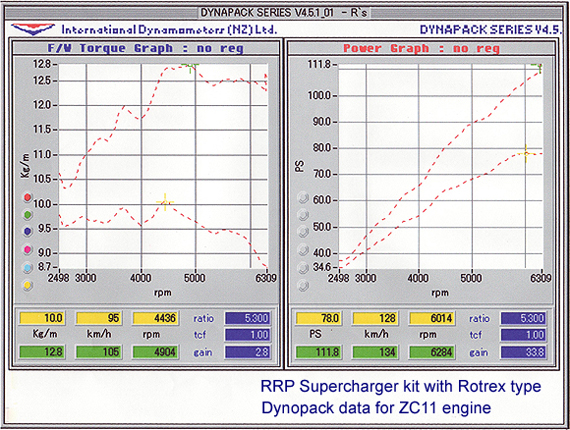Click the yellow 4436 rpm field

click(155, 318)
